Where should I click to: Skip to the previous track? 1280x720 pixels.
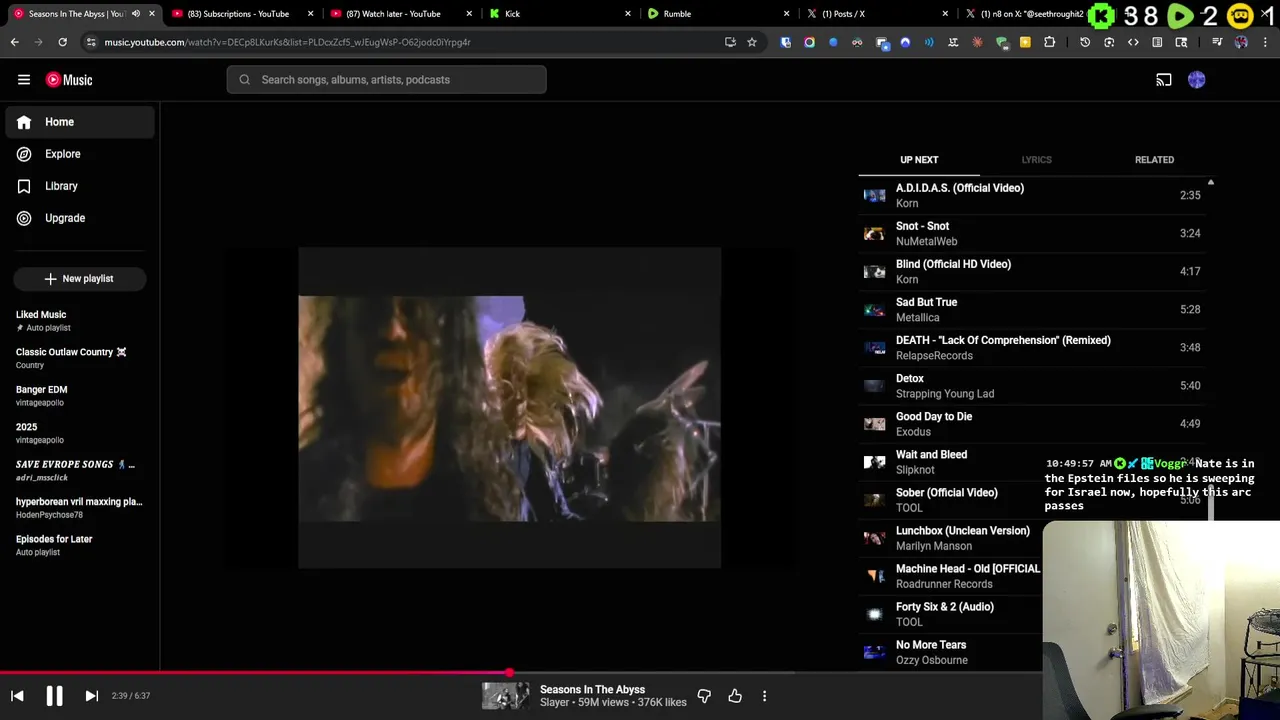click(17, 696)
